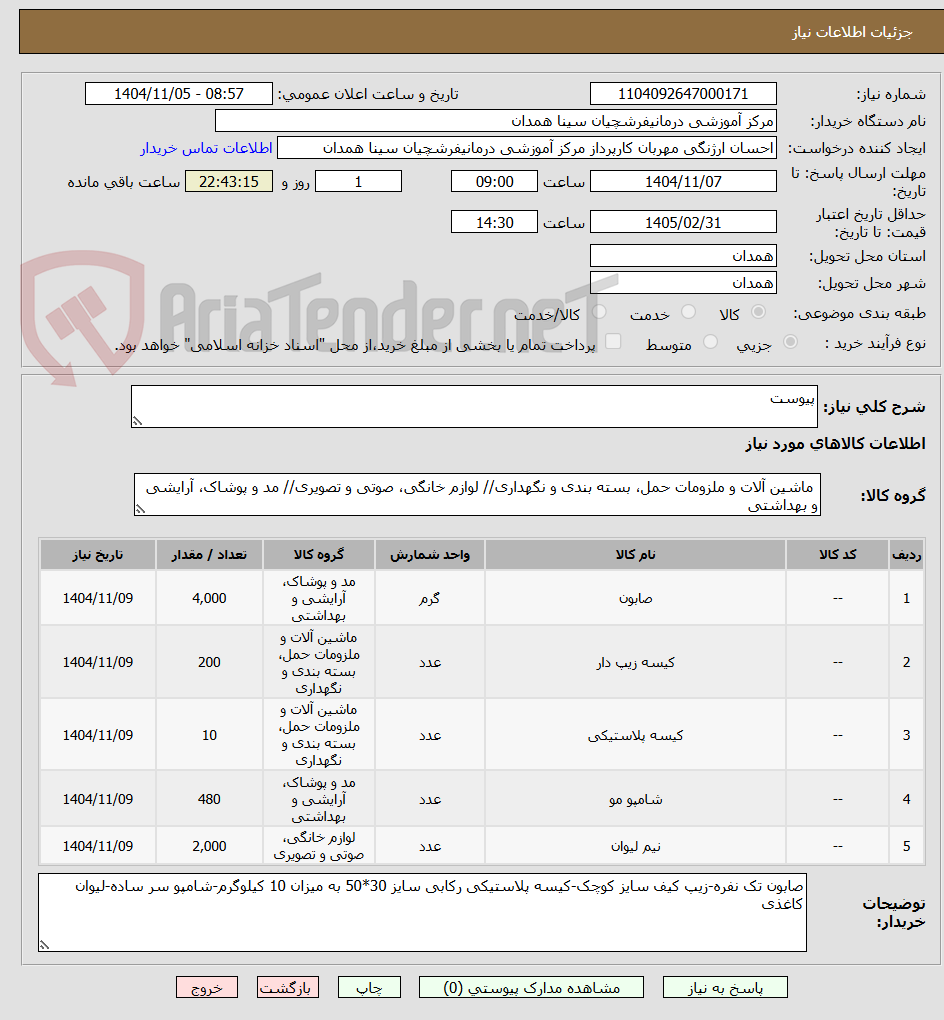Click the گروه کالا text area
Image resolution: width=944 pixels, height=1020 pixels.
pos(478,495)
